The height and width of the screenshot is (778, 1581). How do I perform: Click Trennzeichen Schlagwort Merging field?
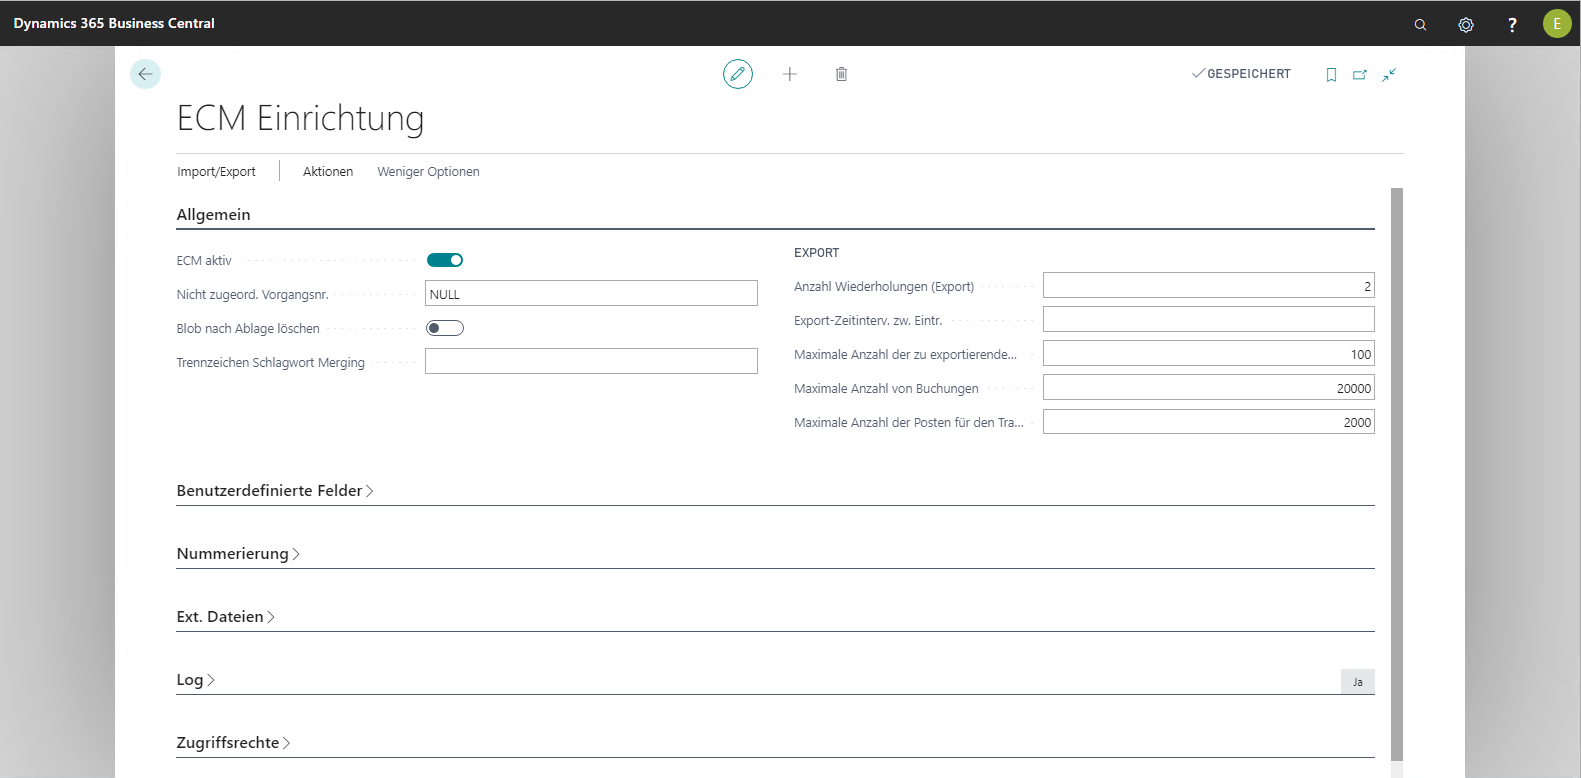point(591,361)
